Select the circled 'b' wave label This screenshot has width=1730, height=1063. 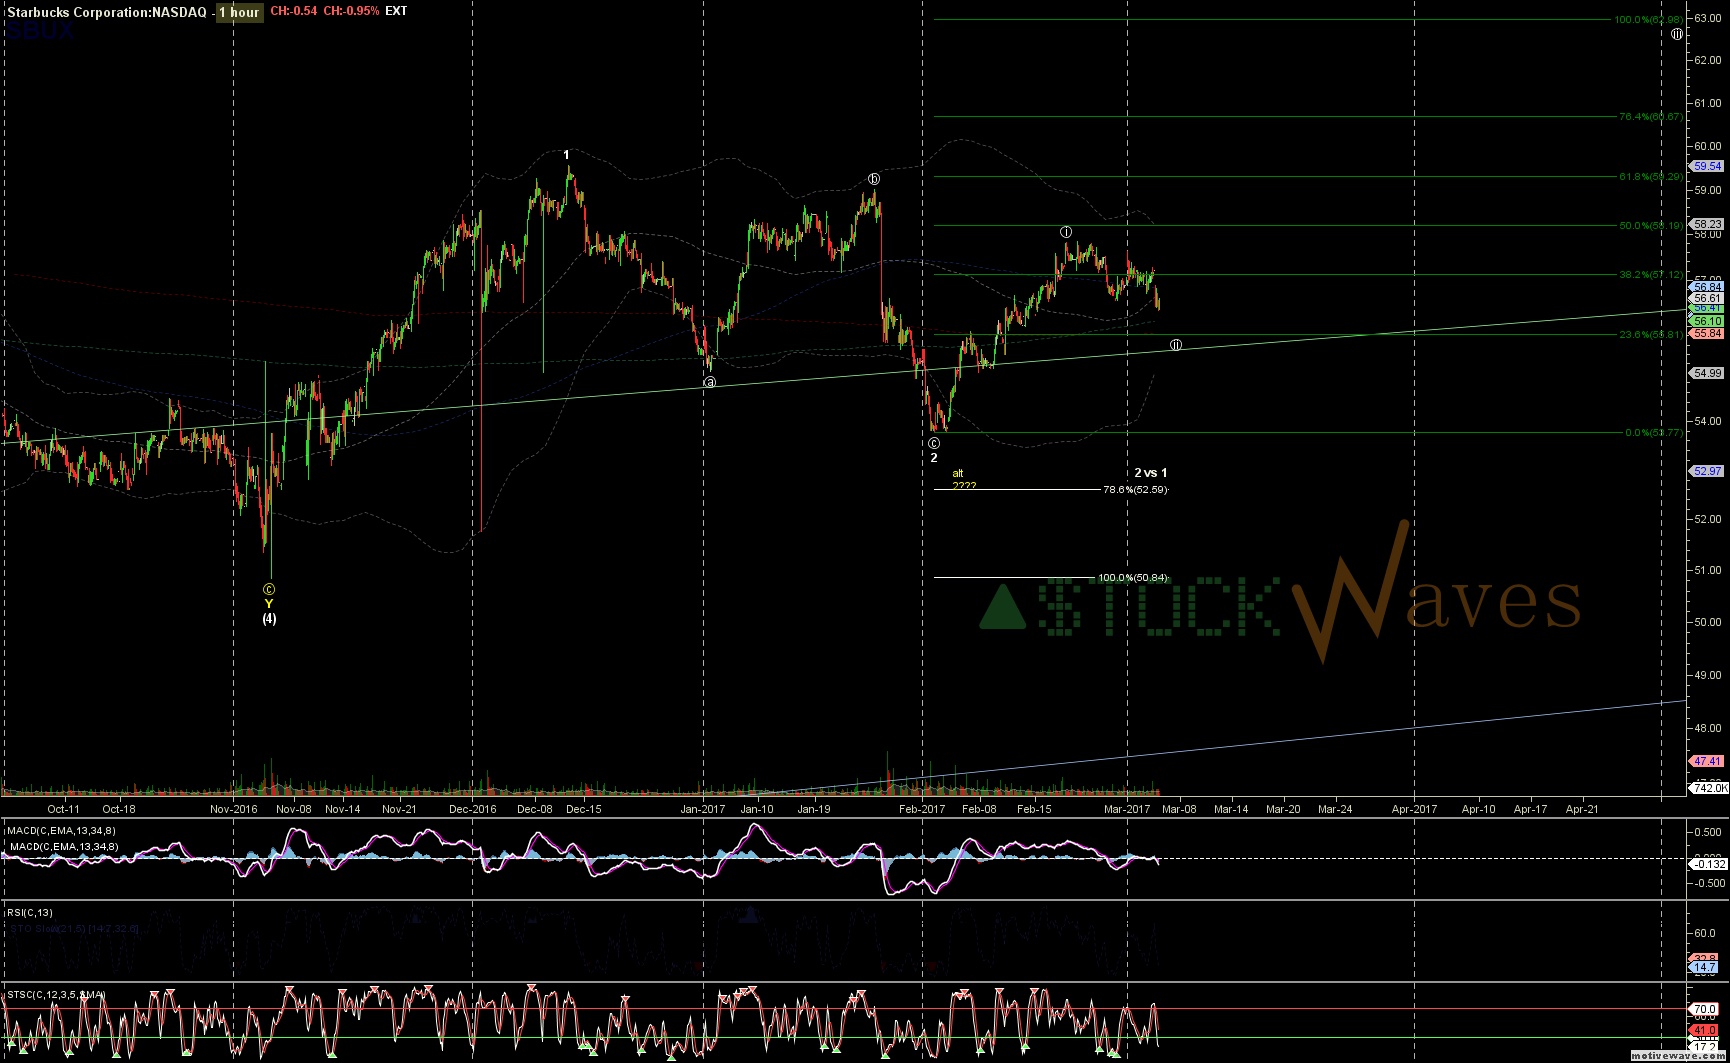pos(873,179)
